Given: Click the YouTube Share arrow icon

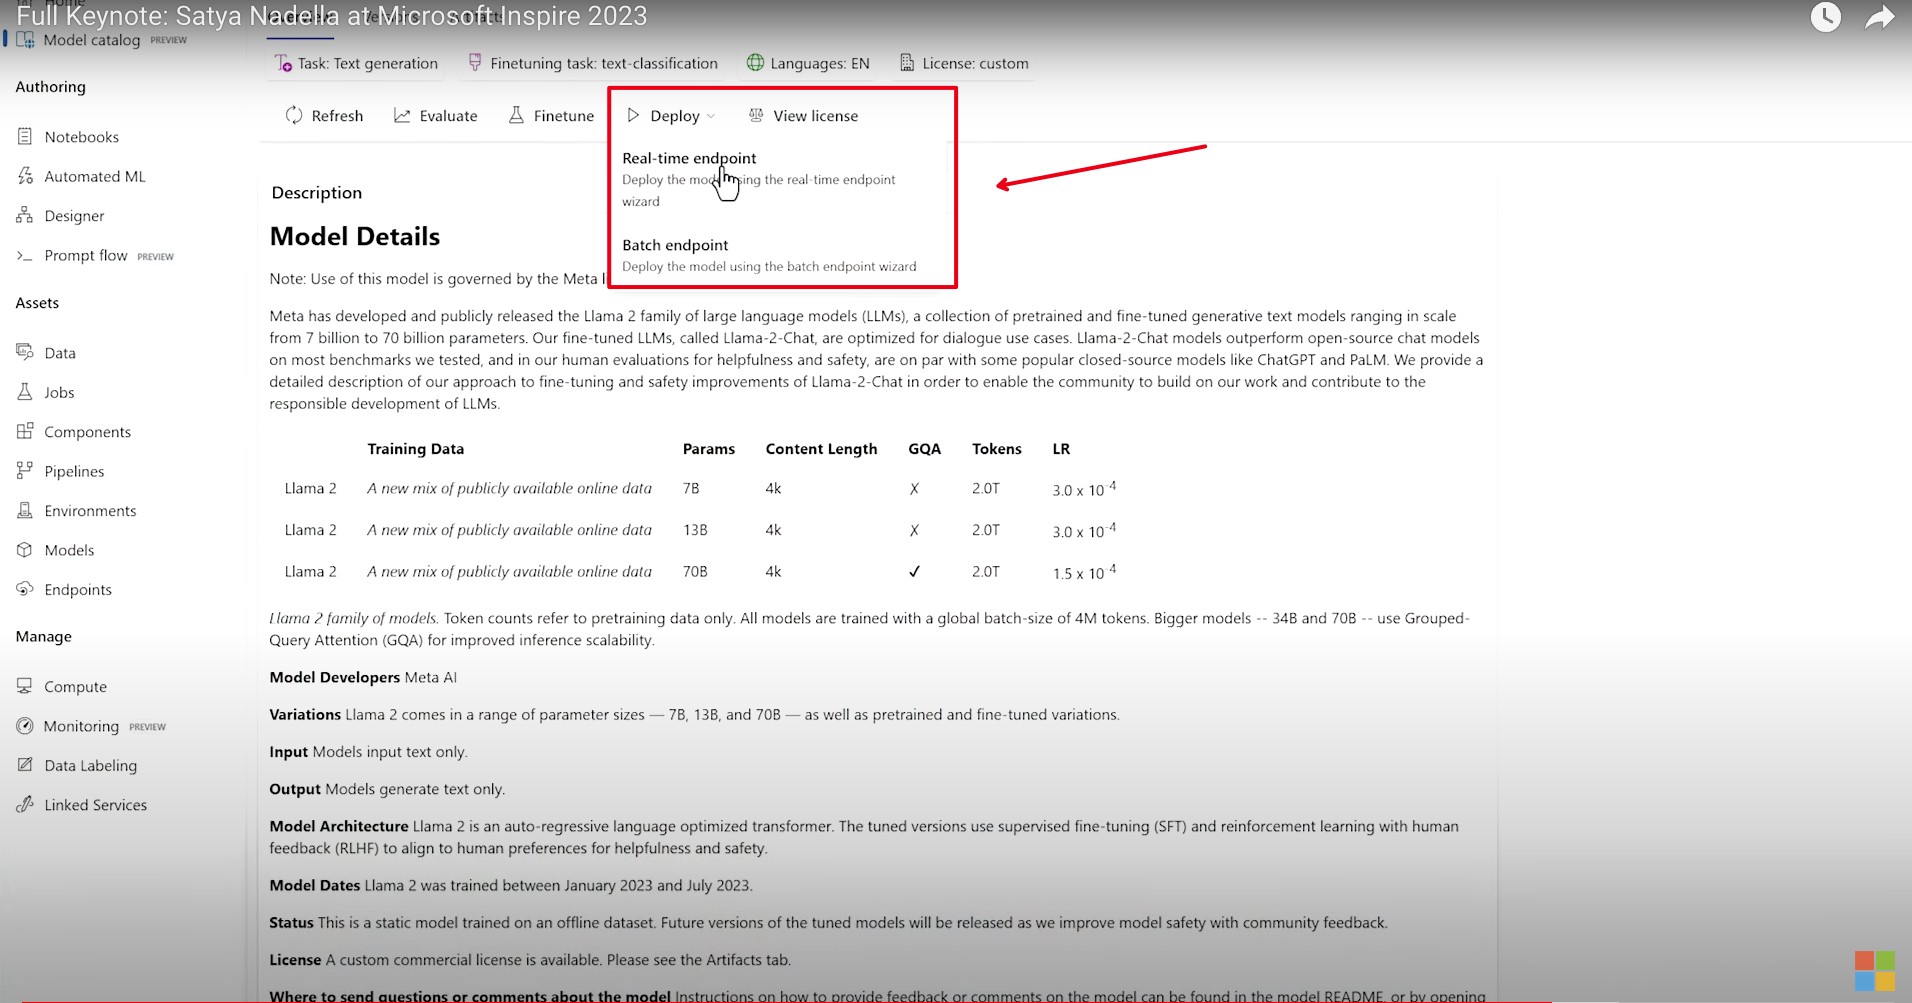Looking at the screenshot, I should [1880, 17].
